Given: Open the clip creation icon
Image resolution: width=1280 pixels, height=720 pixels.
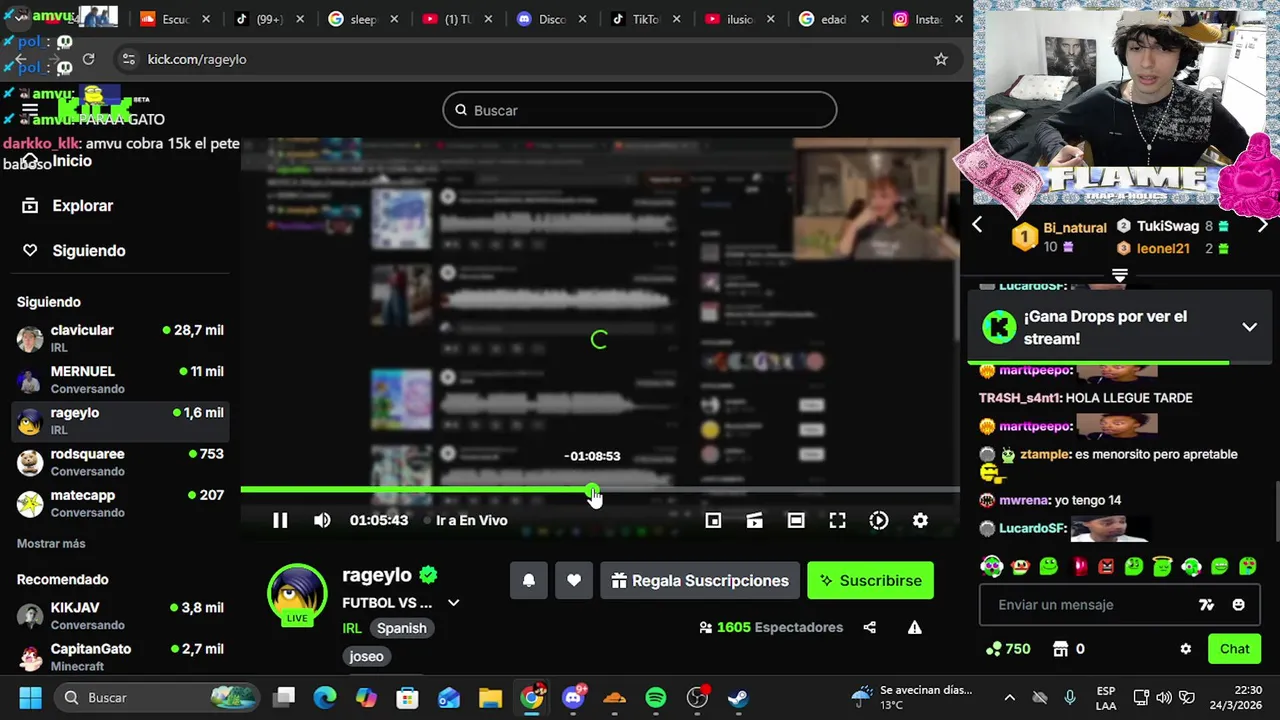Looking at the screenshot, I should click(x=754, y=520).
